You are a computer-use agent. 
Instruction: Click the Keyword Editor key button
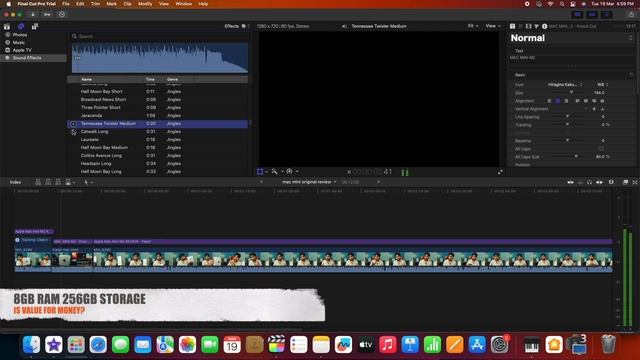[x=47, y=14]
